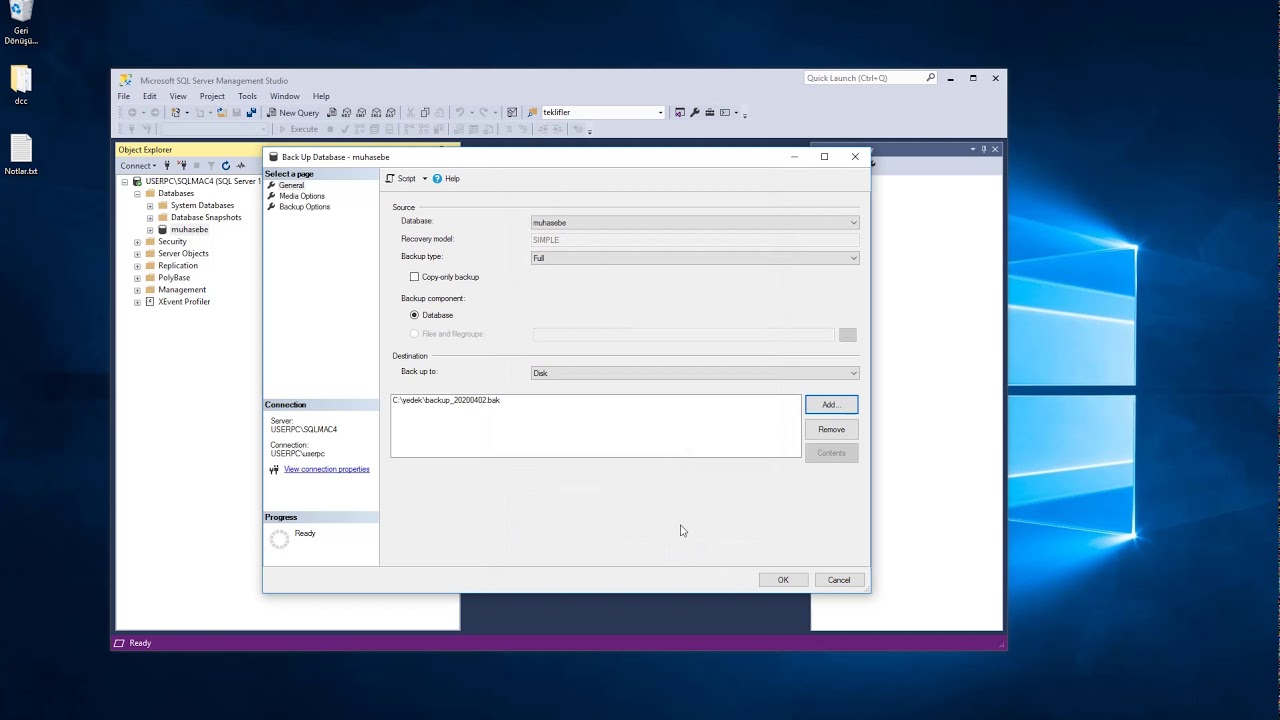The width and height of the screenshot is (1280, 720).
Task: Select the Media Options page
Action: (x=301, y=196)
